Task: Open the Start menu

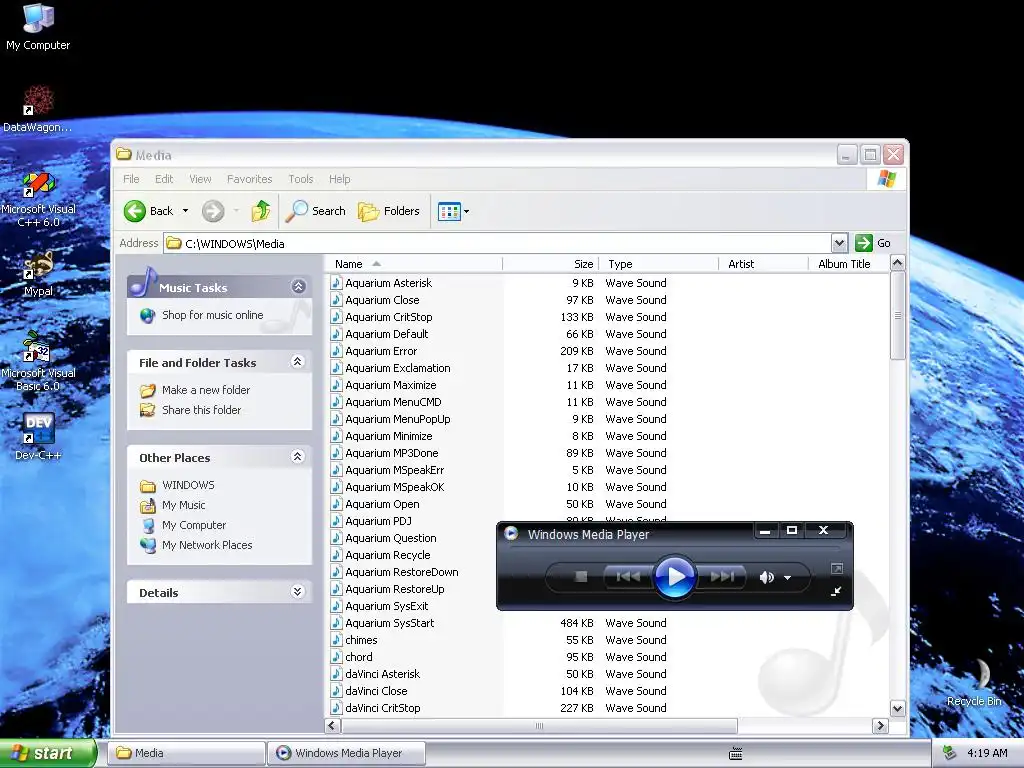Action: click(x=48, y=753)
